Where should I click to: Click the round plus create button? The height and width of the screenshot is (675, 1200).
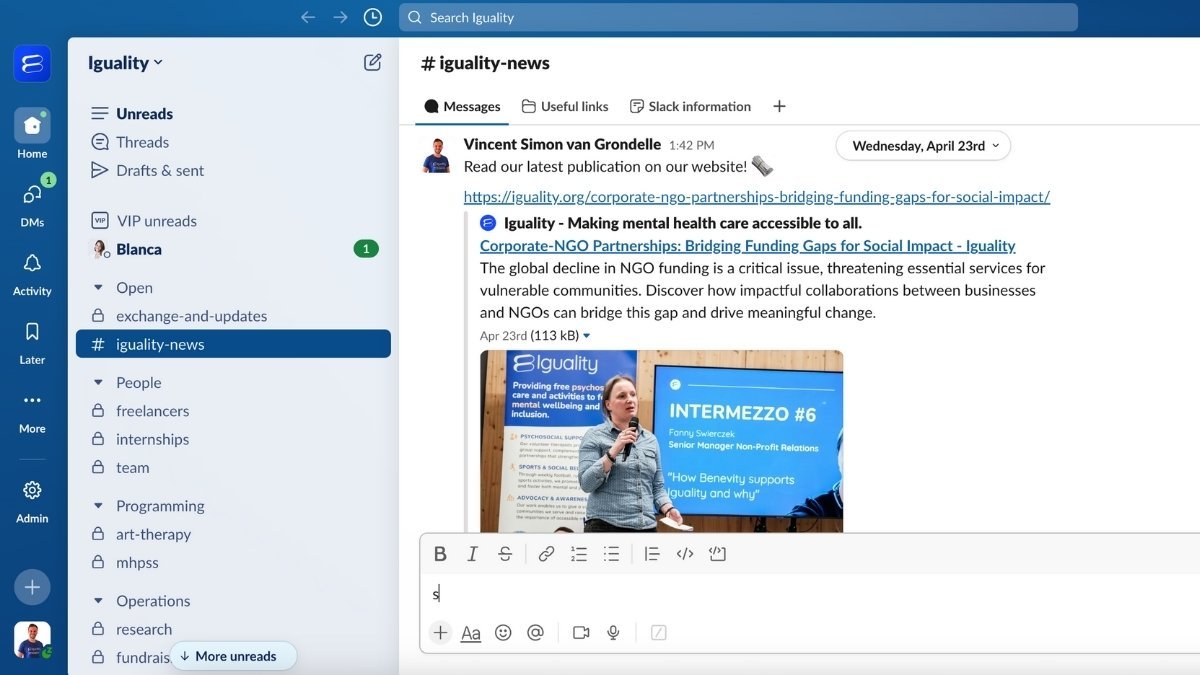(32, 587)
